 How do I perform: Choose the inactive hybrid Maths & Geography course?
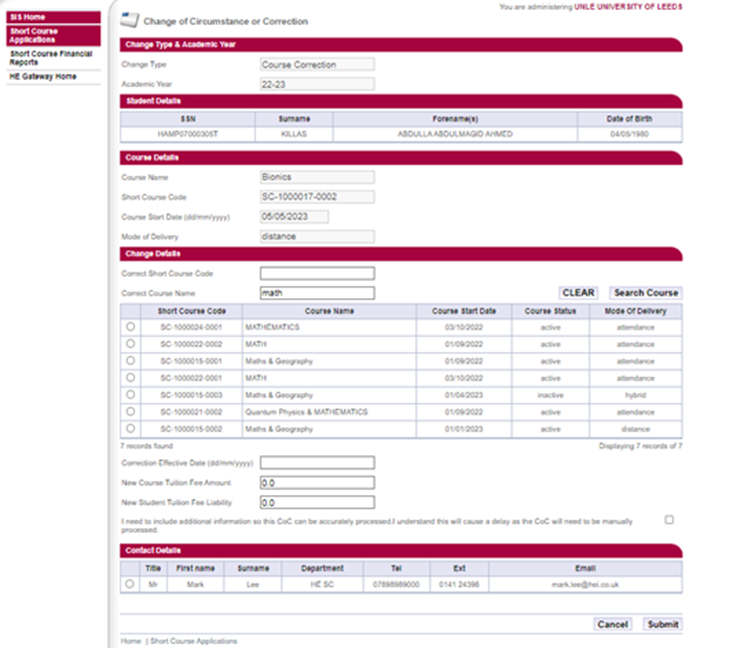point(129,395)
